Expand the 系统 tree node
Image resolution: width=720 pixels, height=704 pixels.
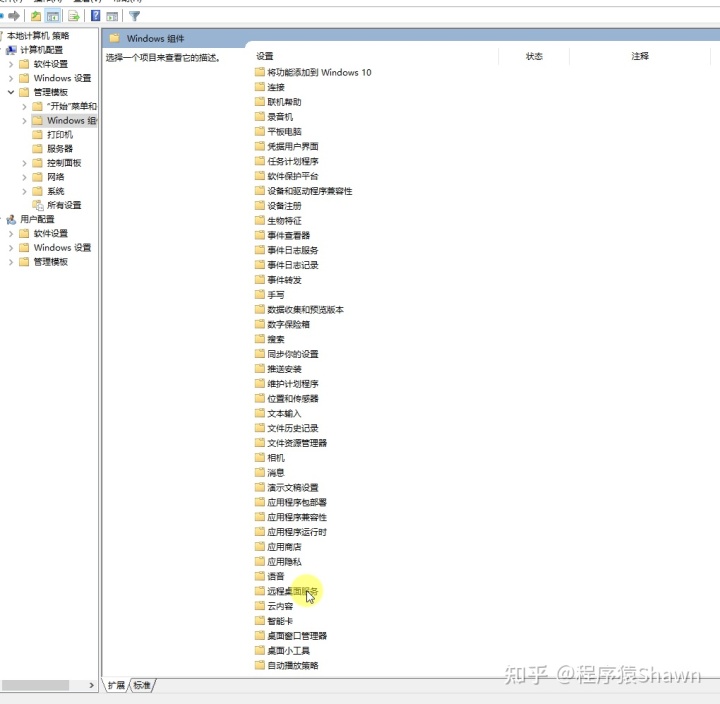coord(24,191)
